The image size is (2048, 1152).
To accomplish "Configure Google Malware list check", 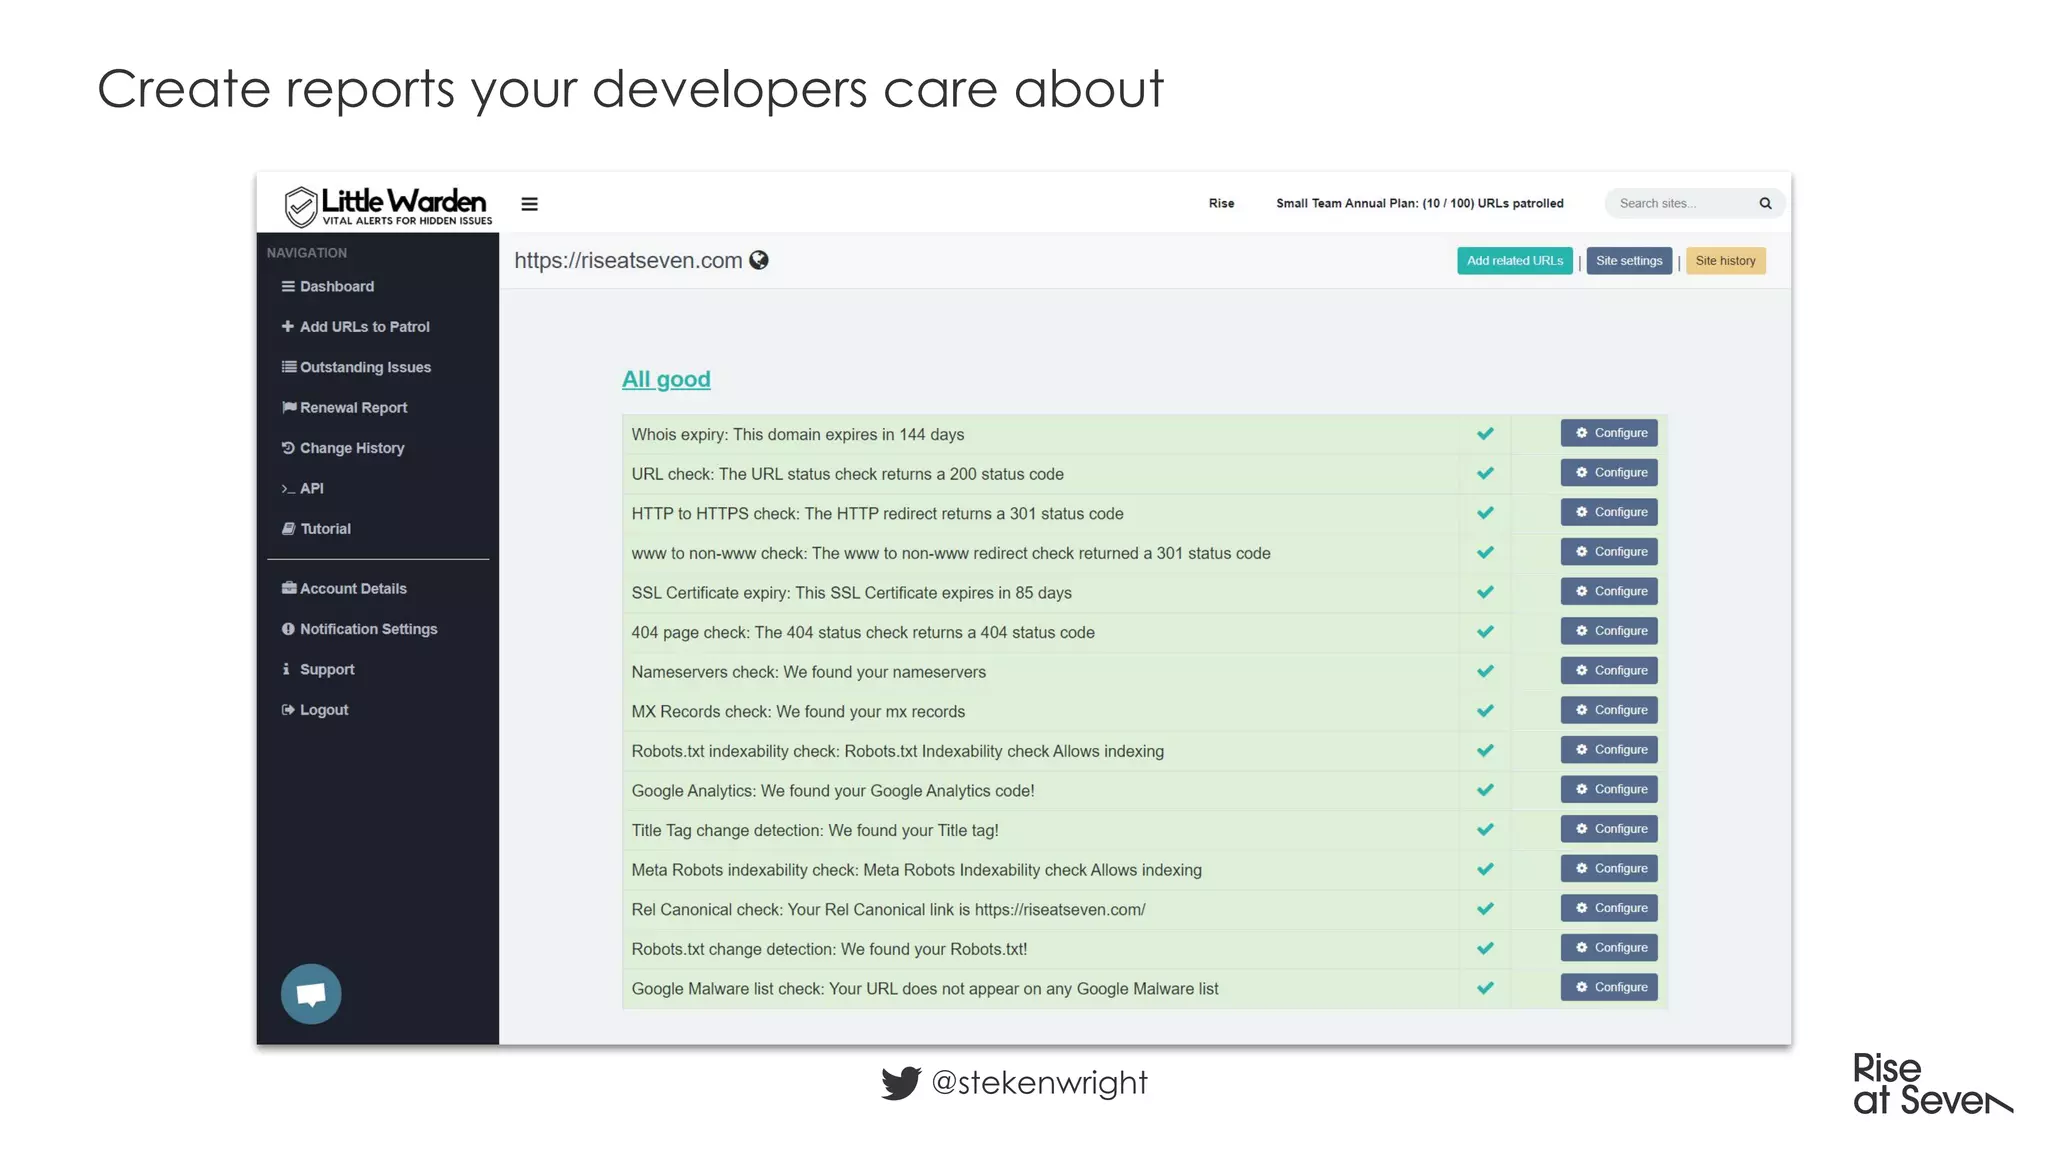I will pos(1609,987).
